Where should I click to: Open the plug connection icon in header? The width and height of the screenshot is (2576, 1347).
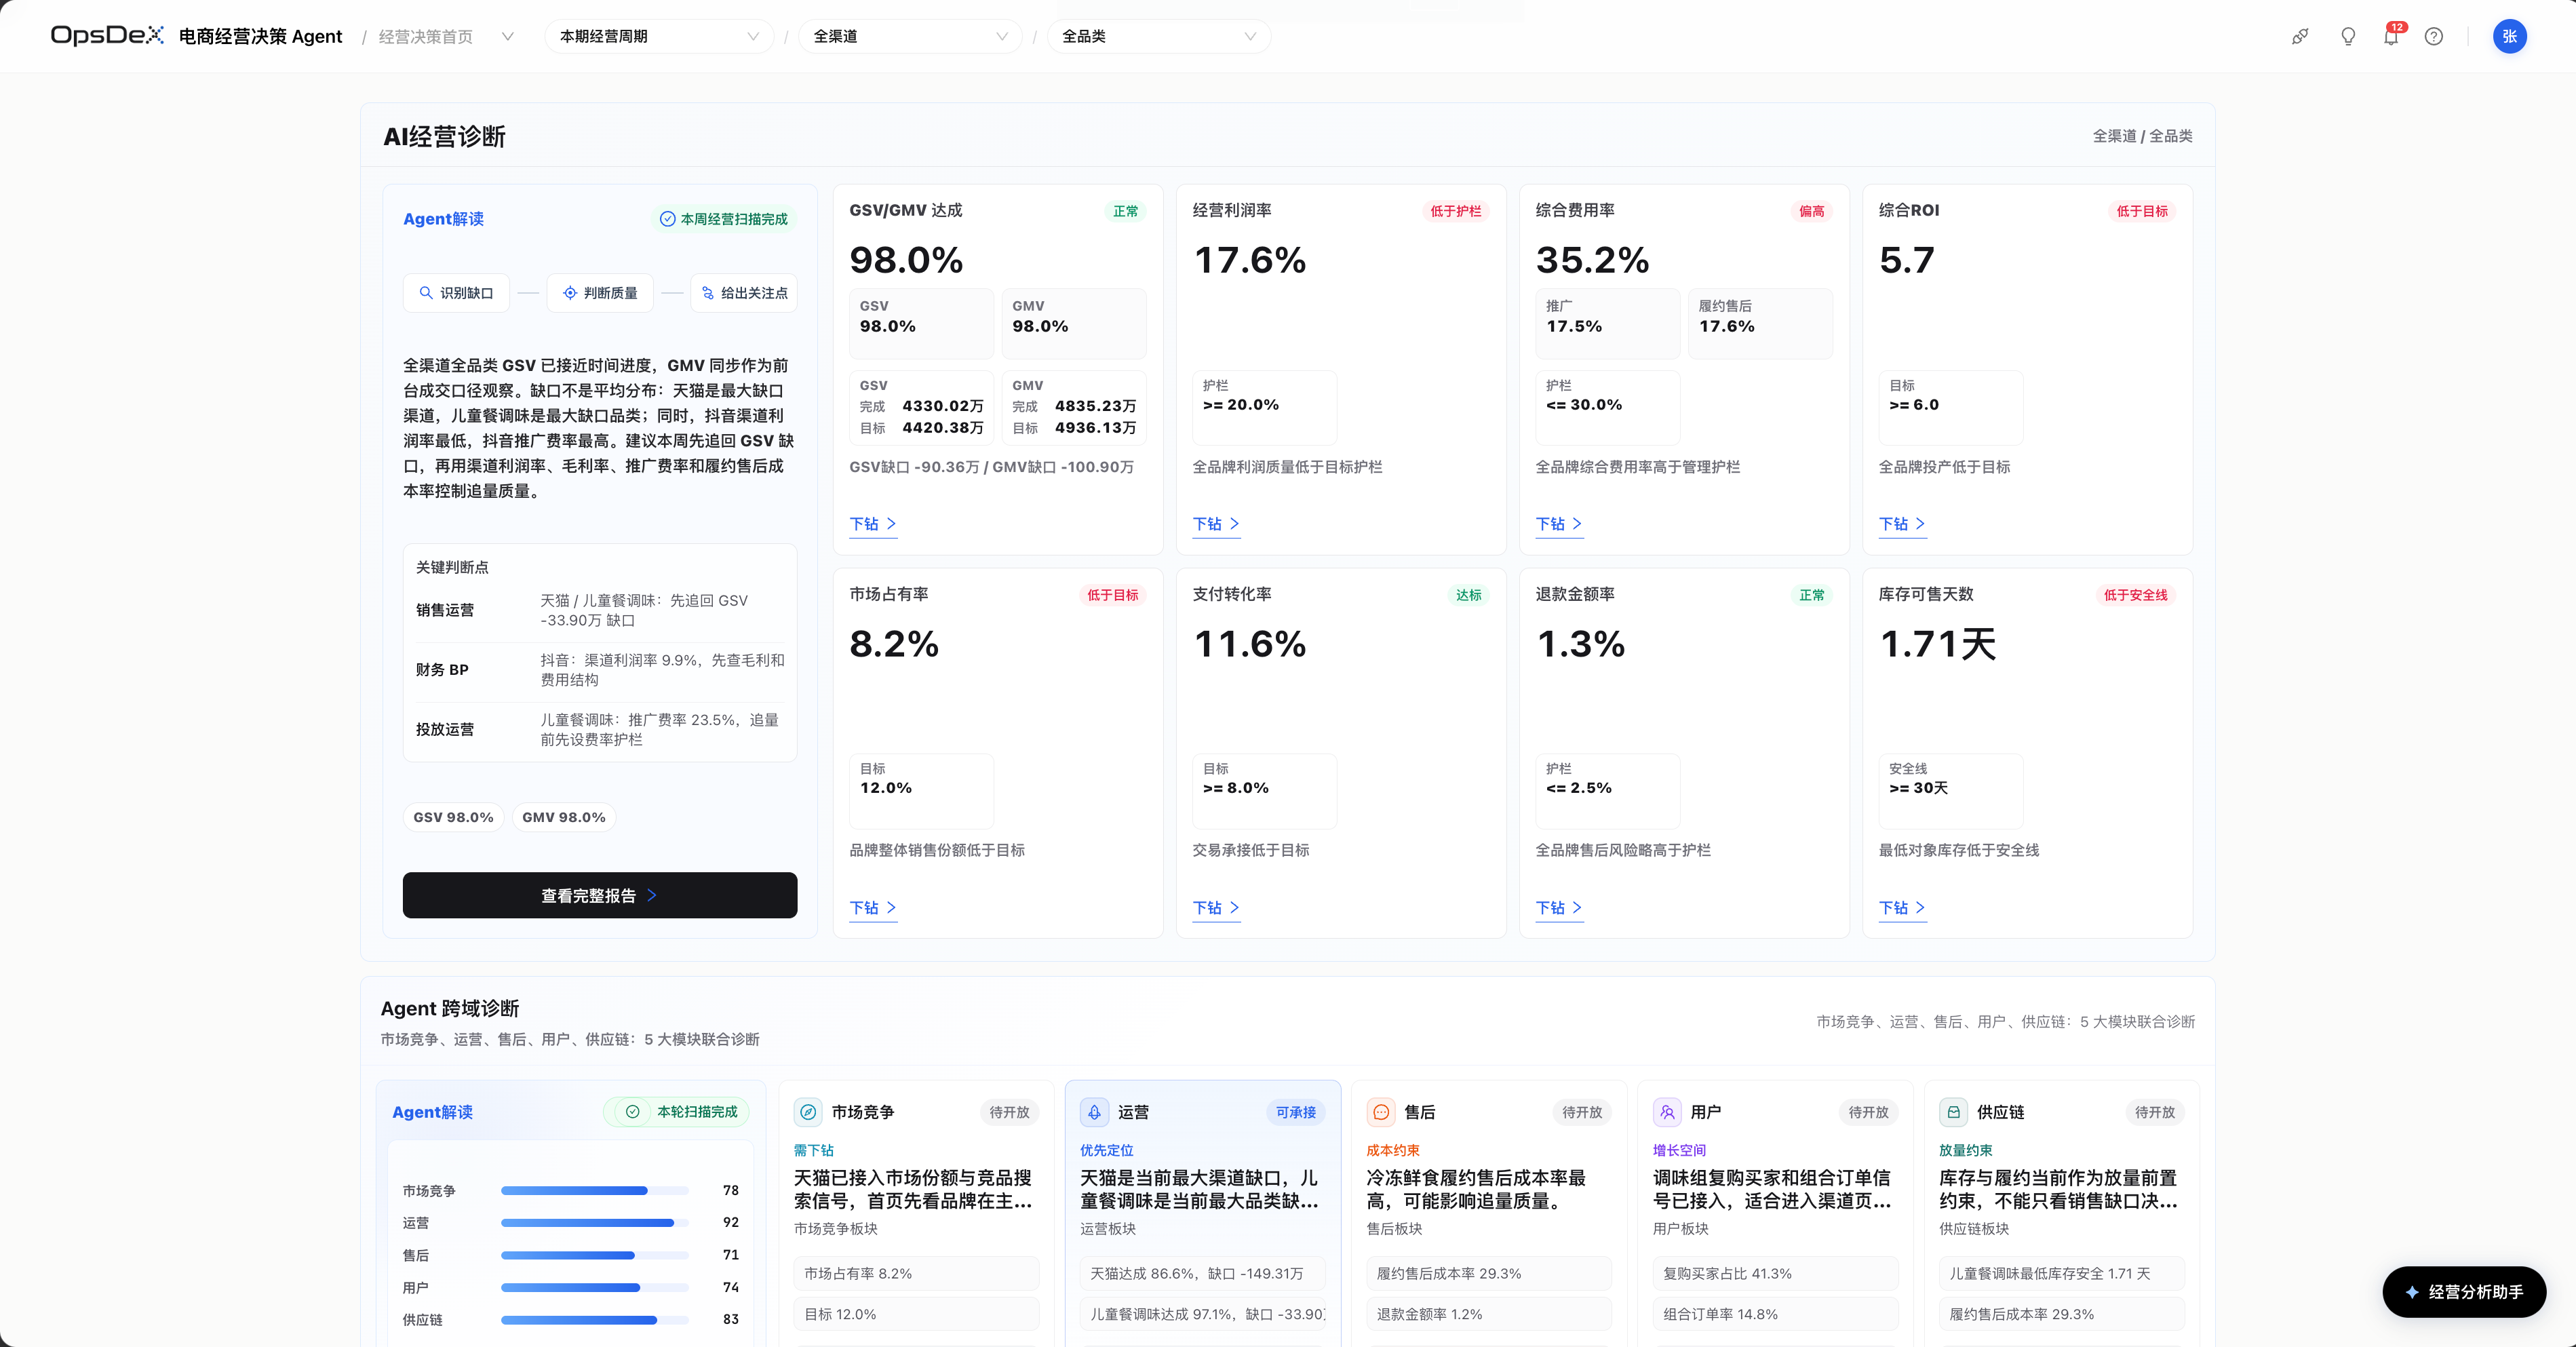pos(2300,36)
